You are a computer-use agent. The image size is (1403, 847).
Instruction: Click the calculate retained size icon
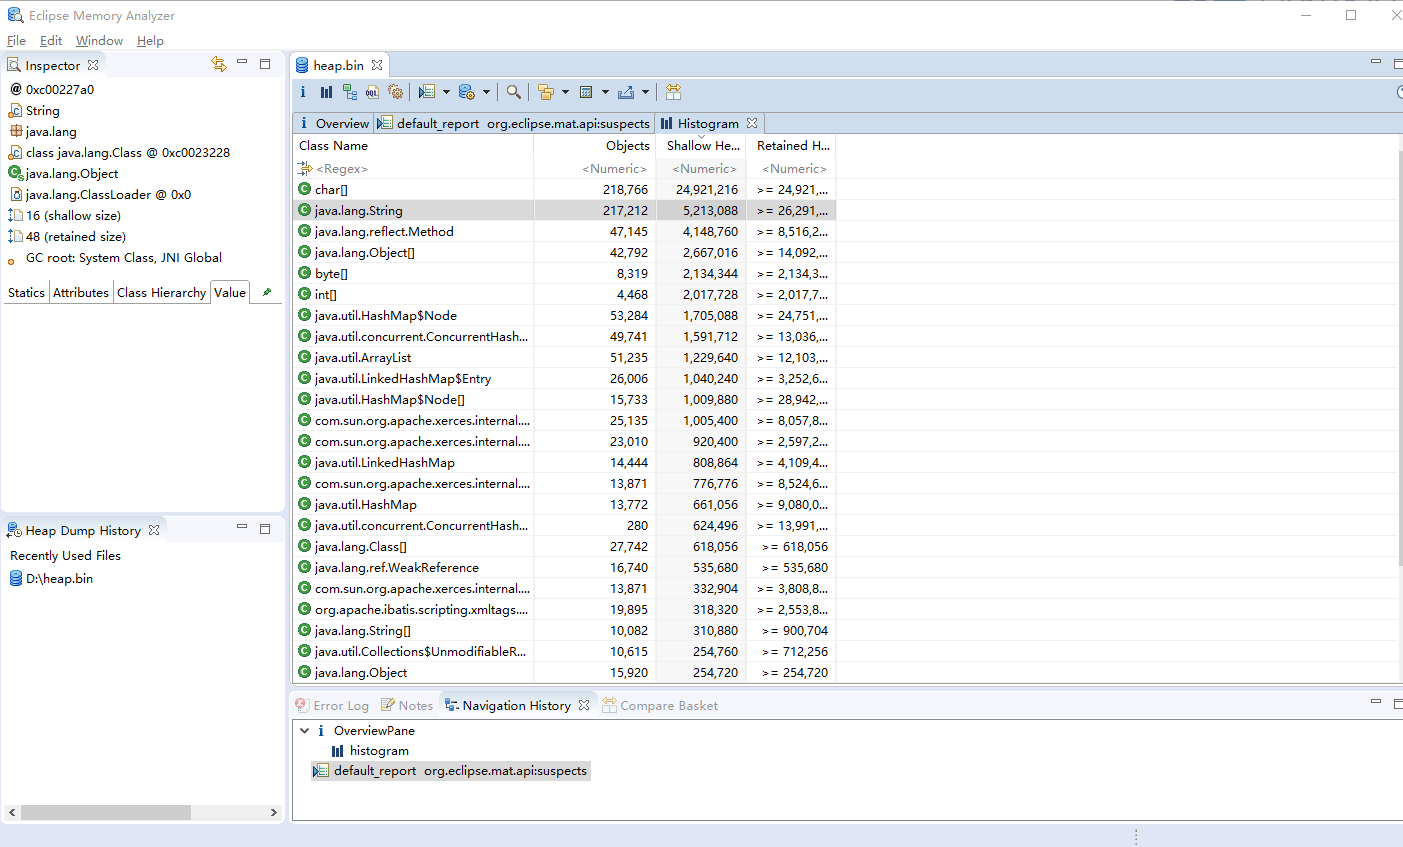pos(587,92)
